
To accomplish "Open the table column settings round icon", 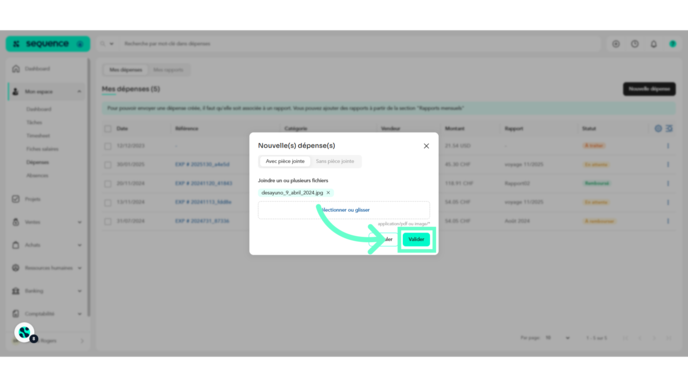I will point(658,129).
